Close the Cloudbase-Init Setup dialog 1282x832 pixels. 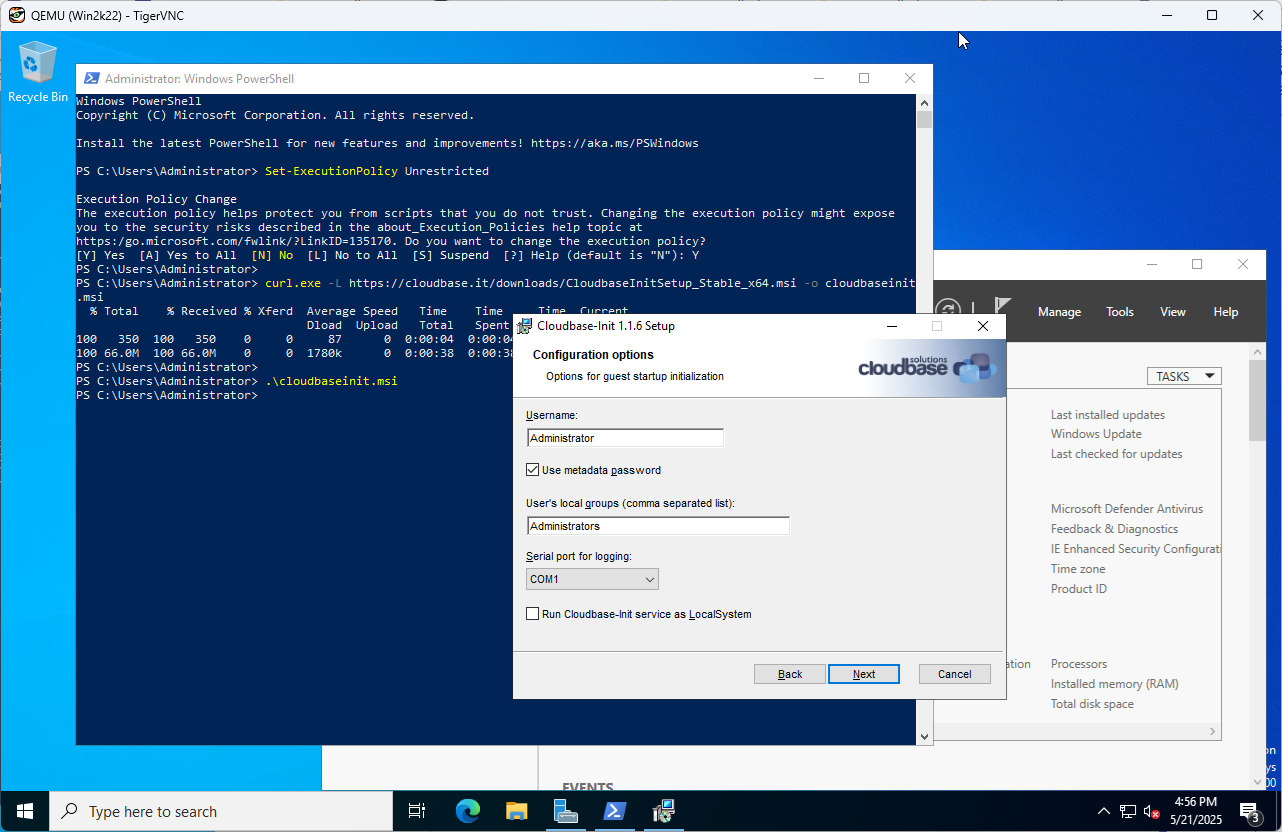(x=983, y=326)
